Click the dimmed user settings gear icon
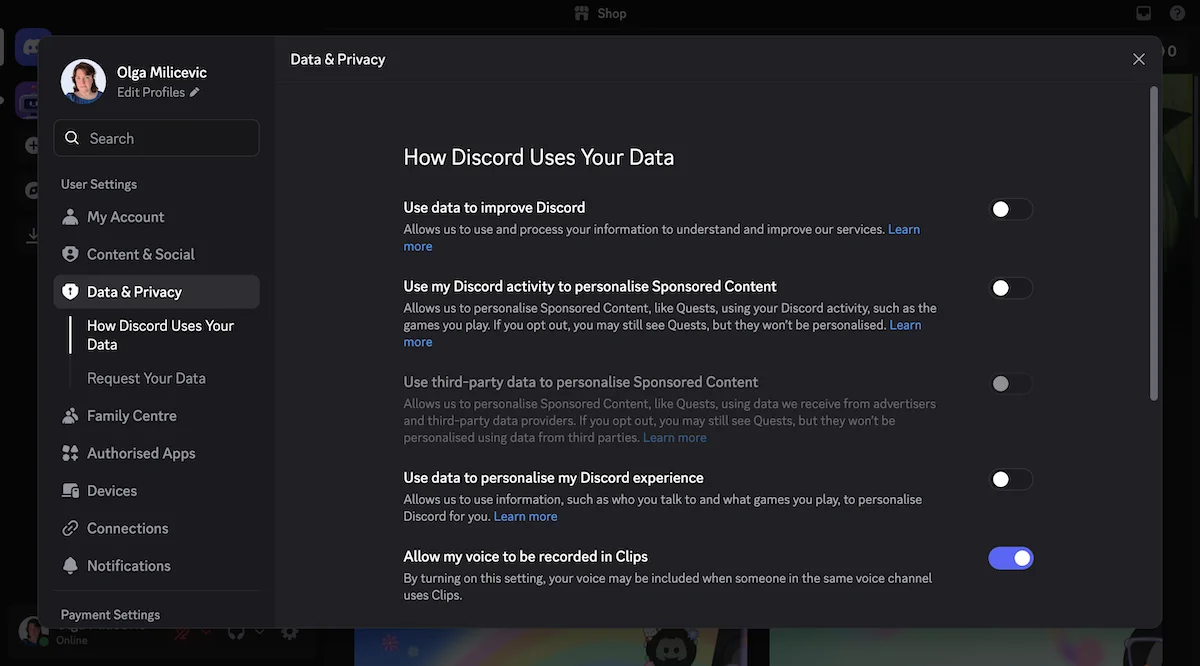 (x=289, y=632)
